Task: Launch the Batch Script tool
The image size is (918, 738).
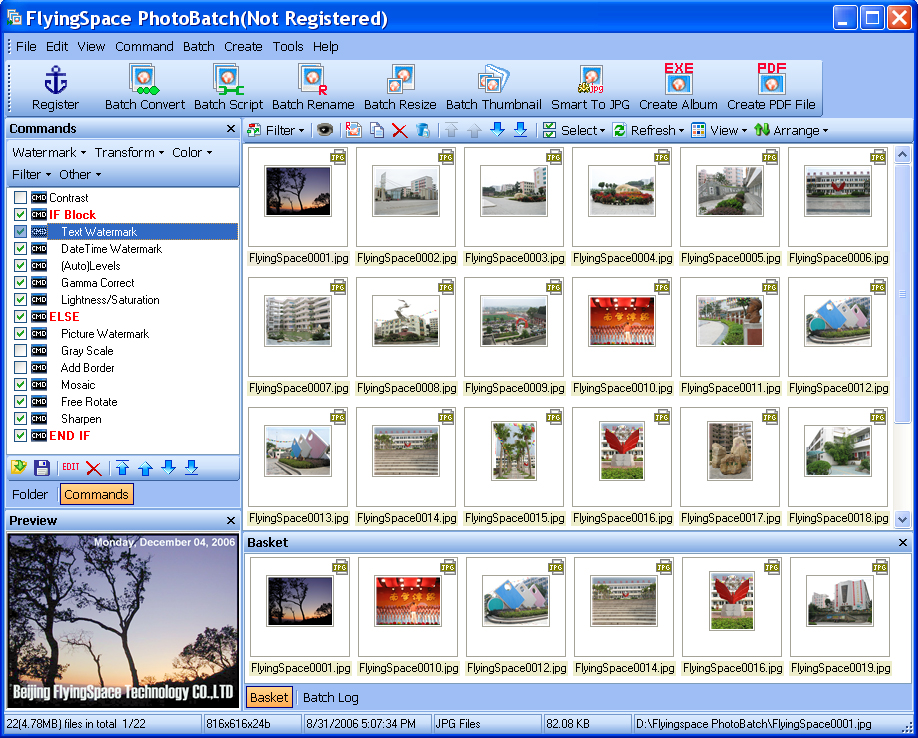Action: coord(228,88)
